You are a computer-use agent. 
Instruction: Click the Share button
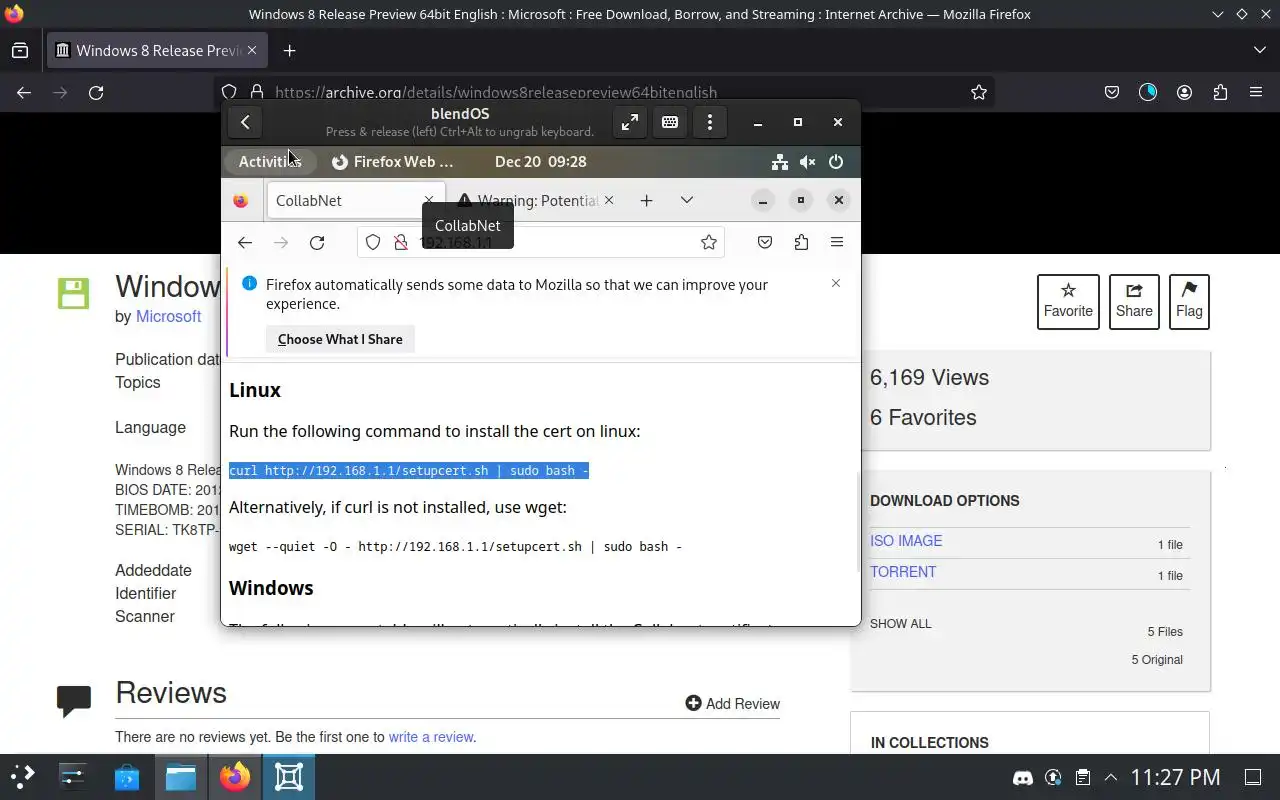click(1134, 301)
